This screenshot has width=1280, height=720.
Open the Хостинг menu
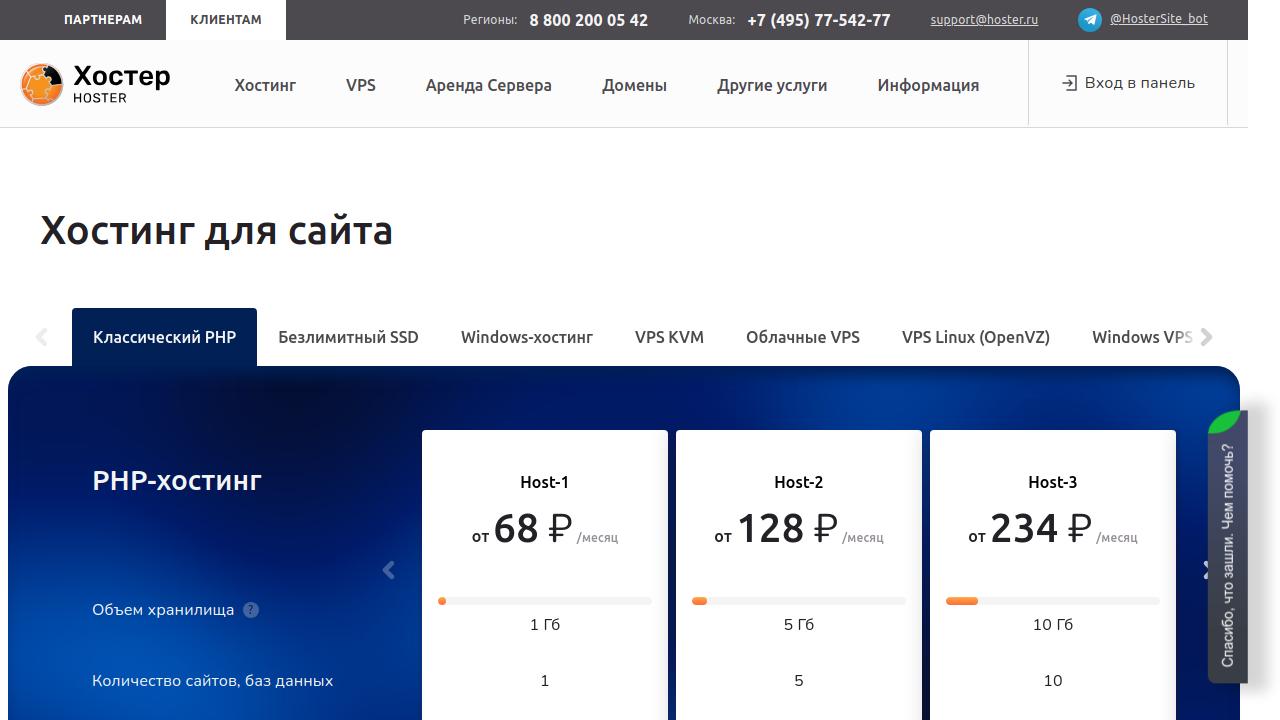265,85
